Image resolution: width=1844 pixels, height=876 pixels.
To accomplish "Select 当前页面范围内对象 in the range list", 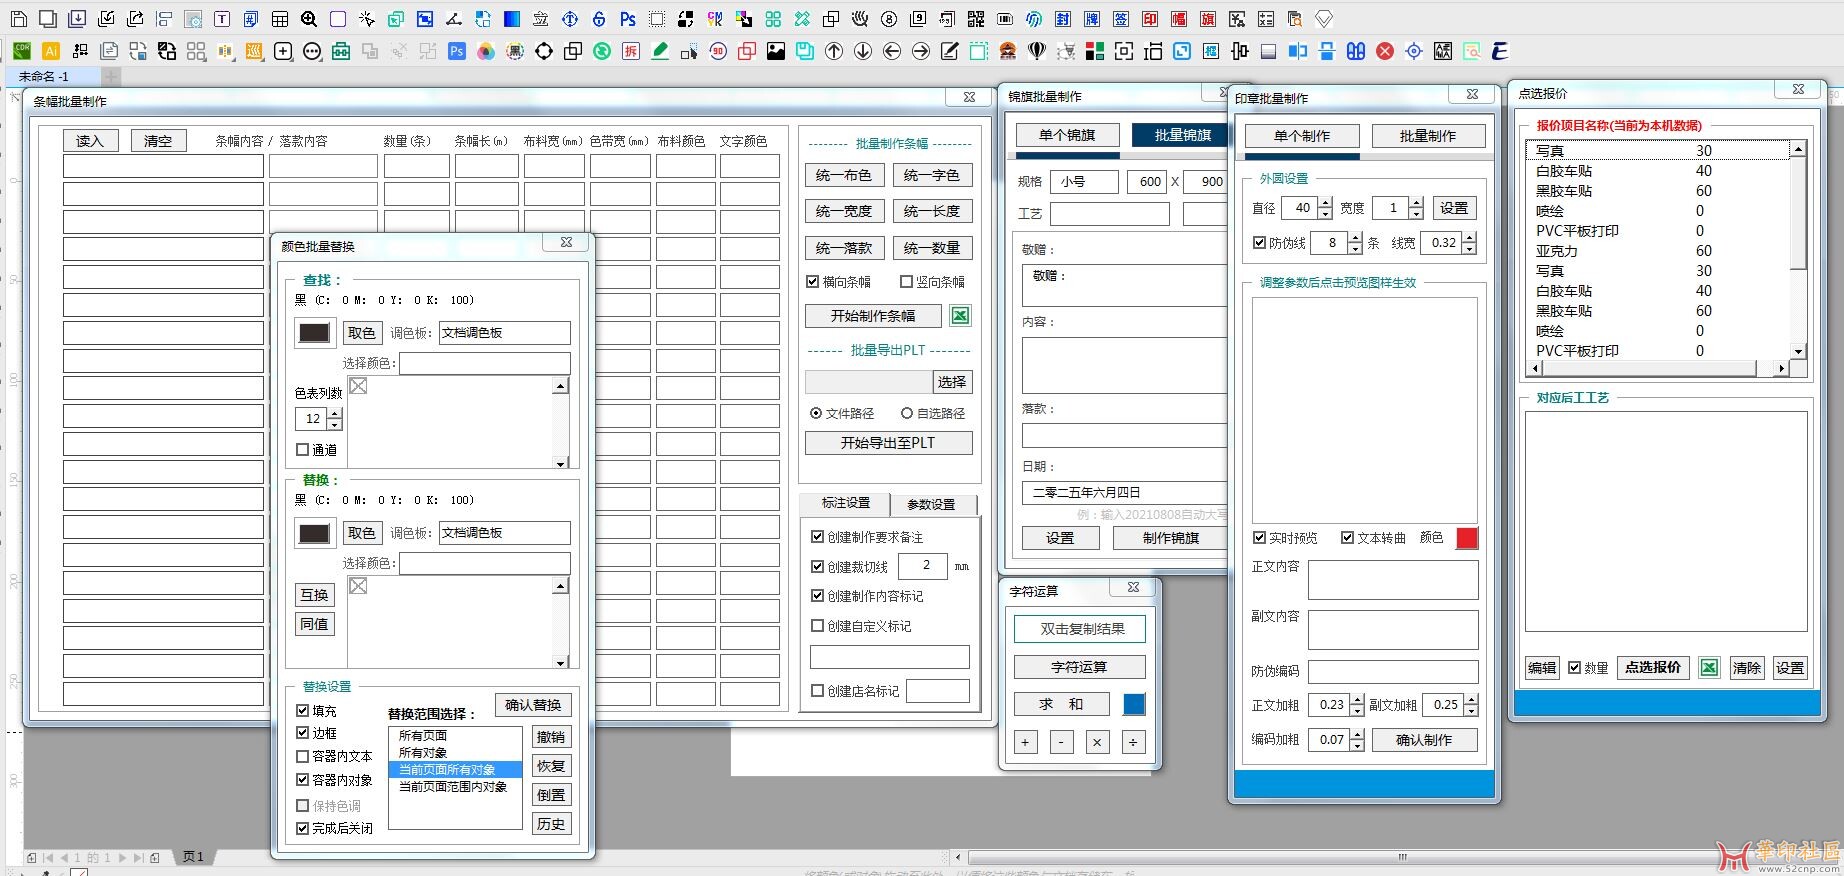I will tap(453, 787).
